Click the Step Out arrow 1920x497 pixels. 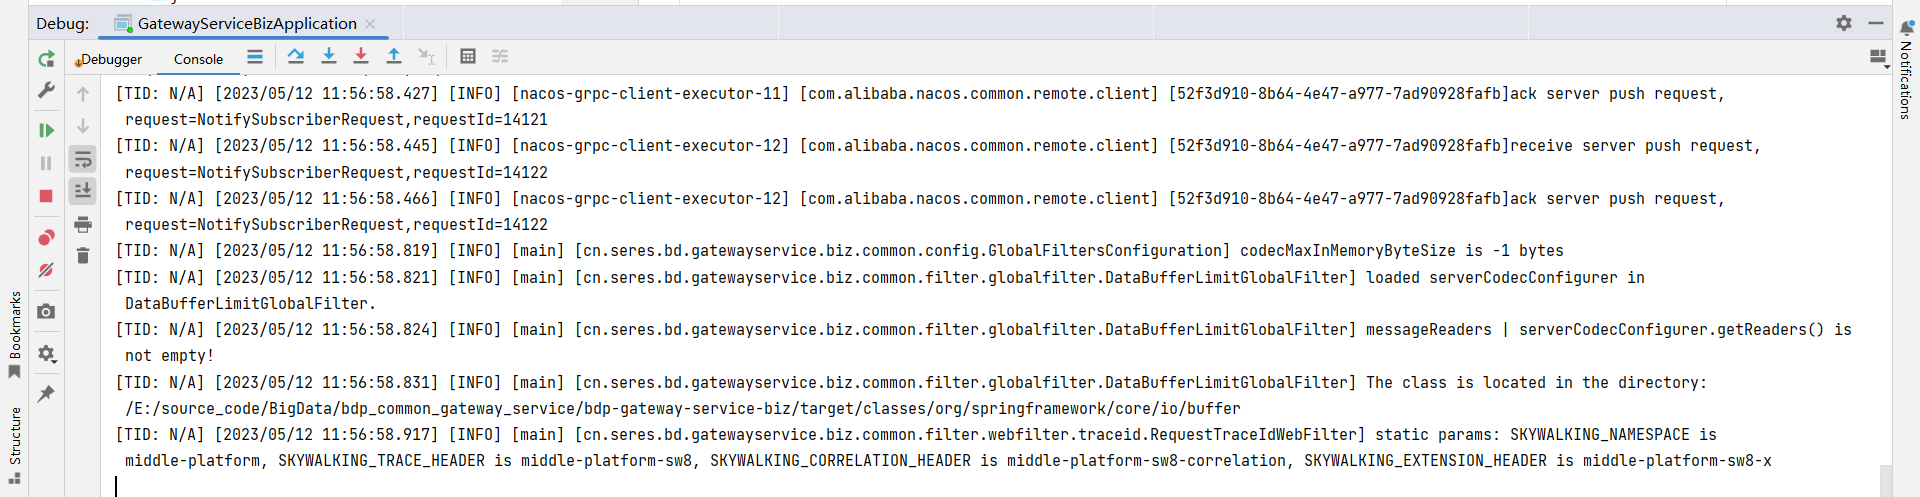[x=394, y=56]
